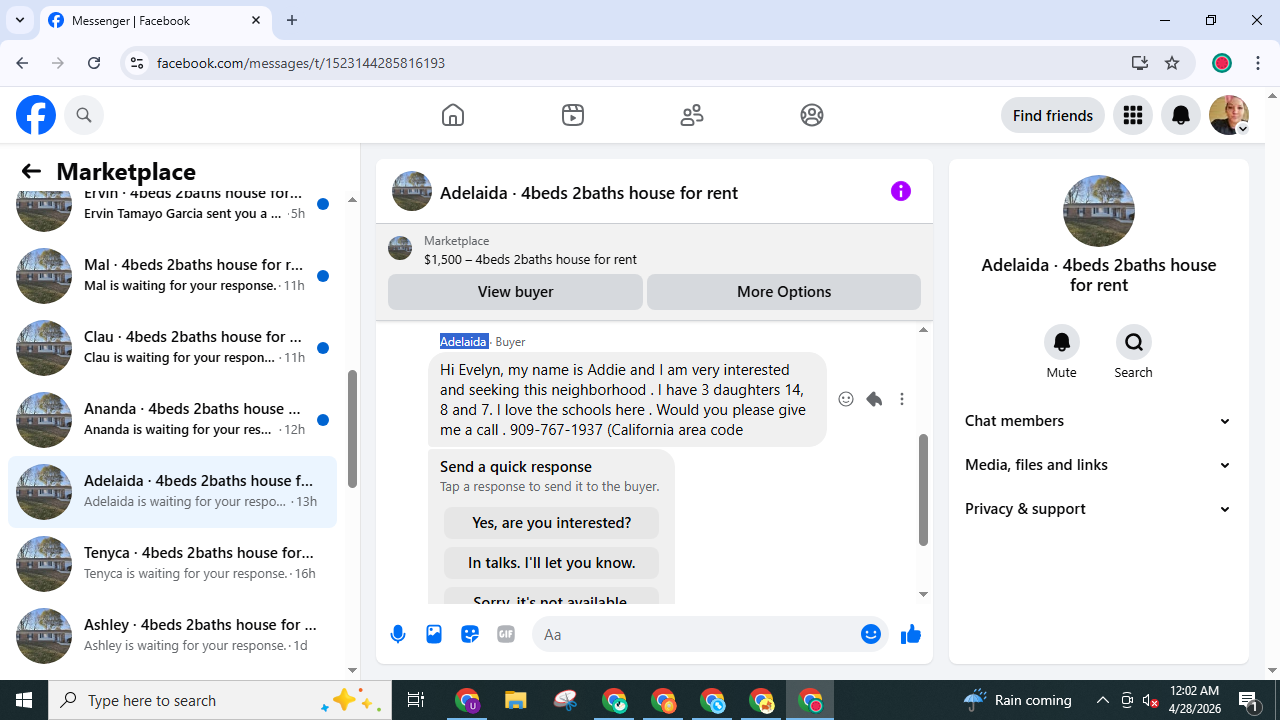Open Ananda's conversation in the list
The height and width of the screenshot is (720, 1280).
pyautogui.click(x=172, y=419)
